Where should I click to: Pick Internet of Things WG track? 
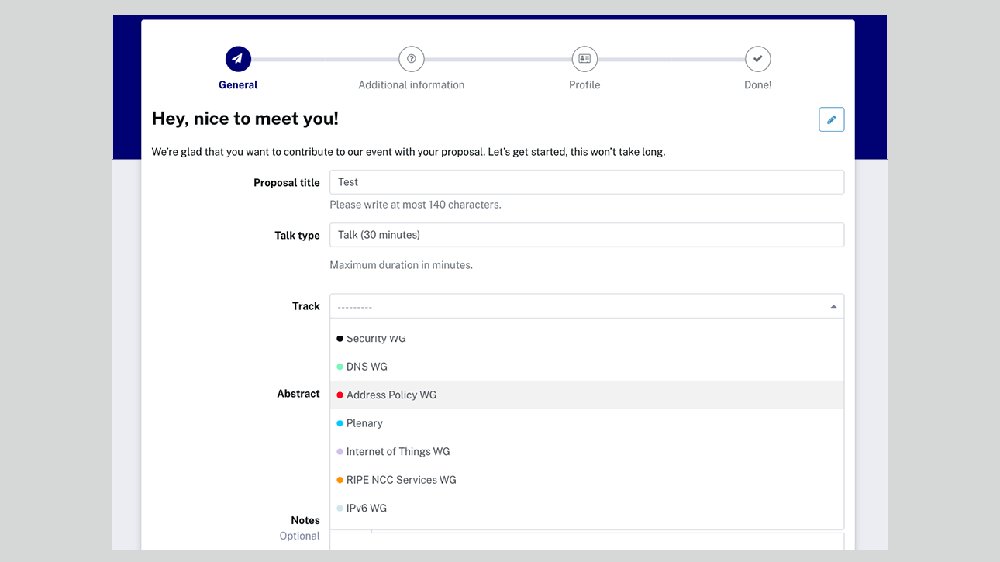(x=398, y=452)
